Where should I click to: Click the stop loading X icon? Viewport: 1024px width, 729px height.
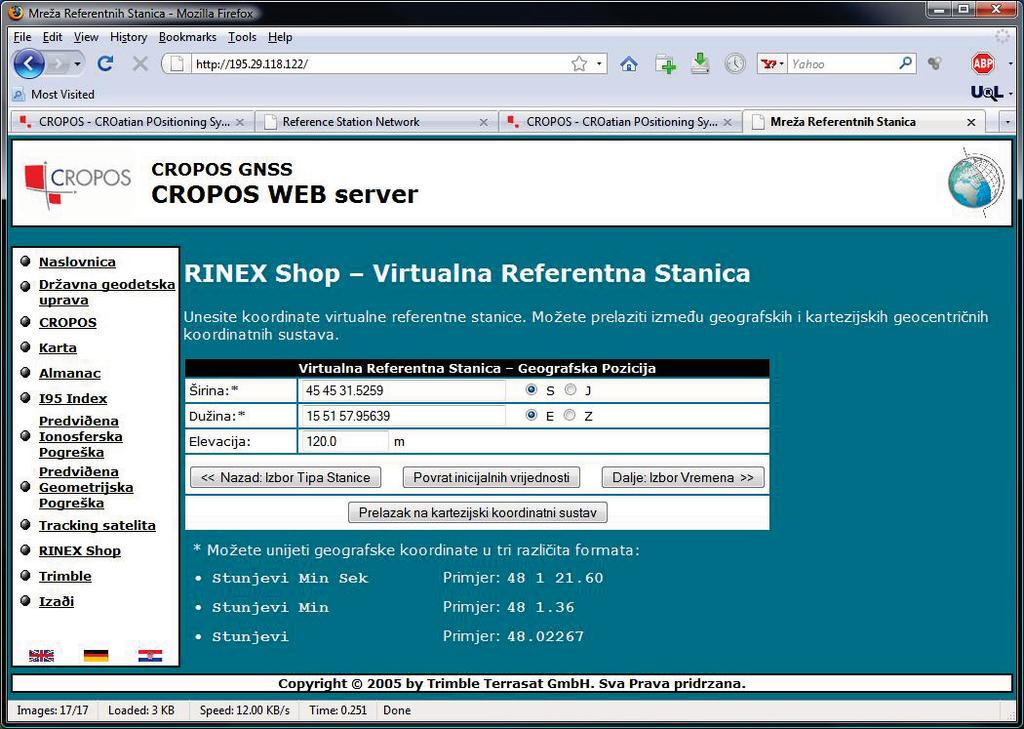(x=140, y=63)
